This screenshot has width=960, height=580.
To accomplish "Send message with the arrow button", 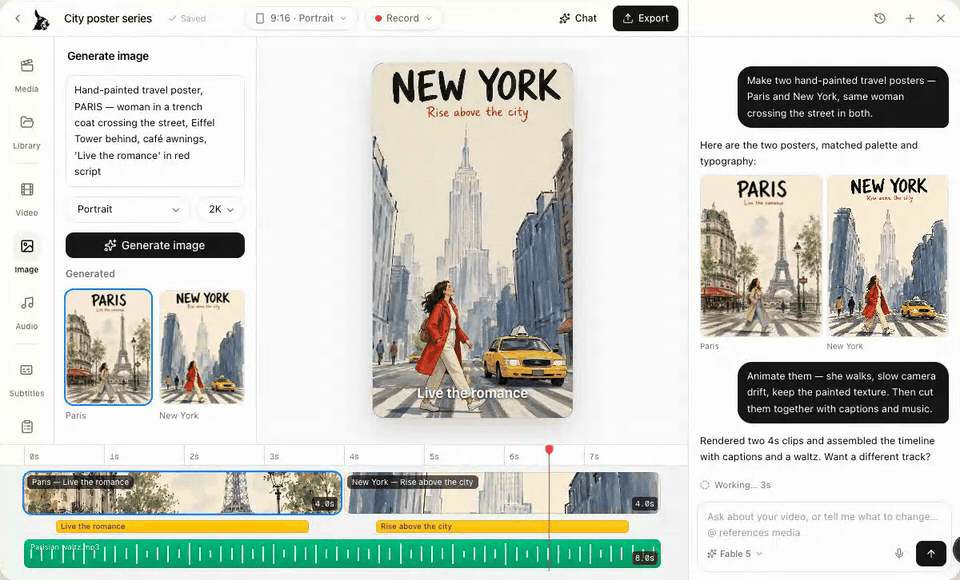I will 931,553.
